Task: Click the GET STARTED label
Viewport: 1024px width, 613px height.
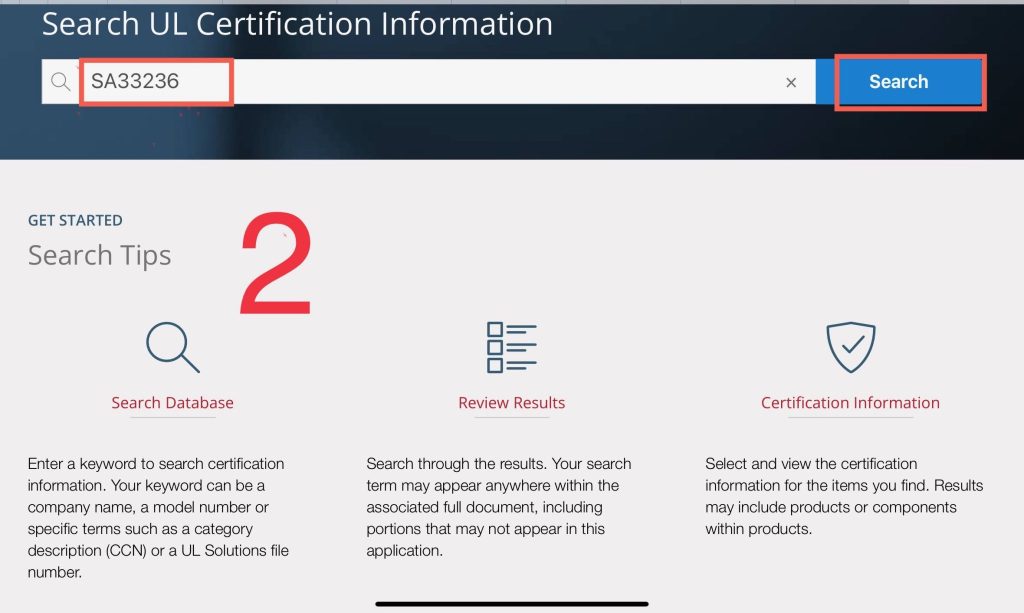Action: (x=75, y=220)
